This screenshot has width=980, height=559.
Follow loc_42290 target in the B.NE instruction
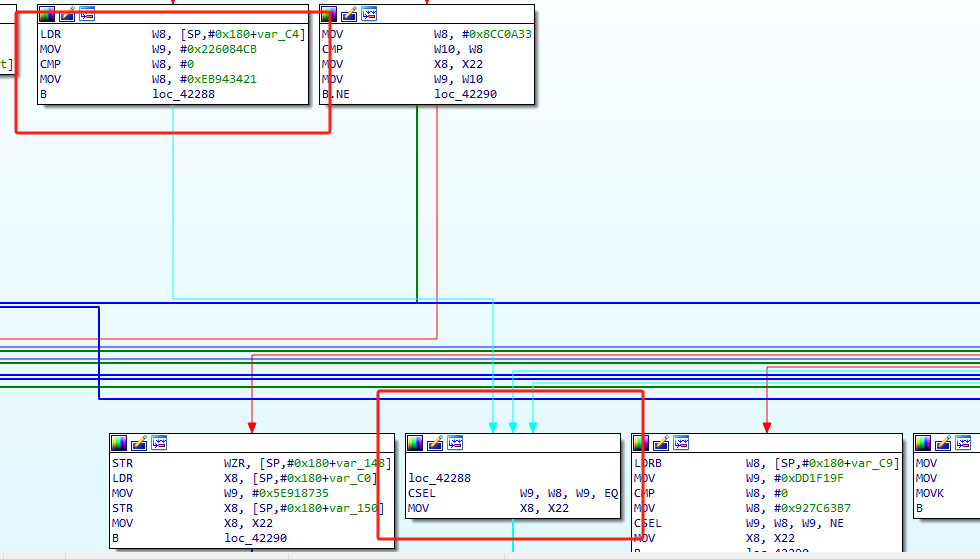coord(466,94)
